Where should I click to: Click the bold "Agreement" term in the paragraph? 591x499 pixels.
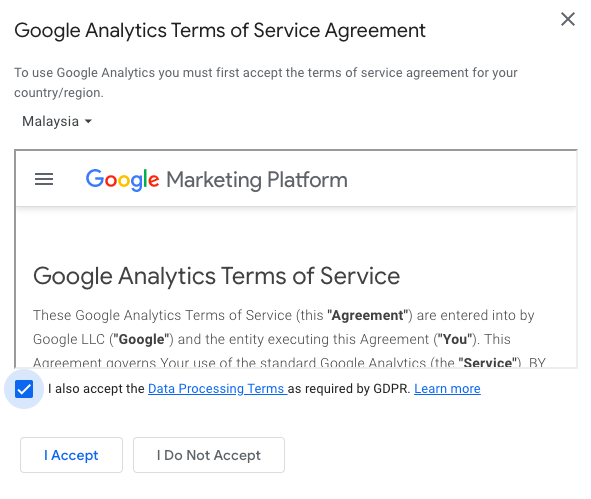coord(367,315)
